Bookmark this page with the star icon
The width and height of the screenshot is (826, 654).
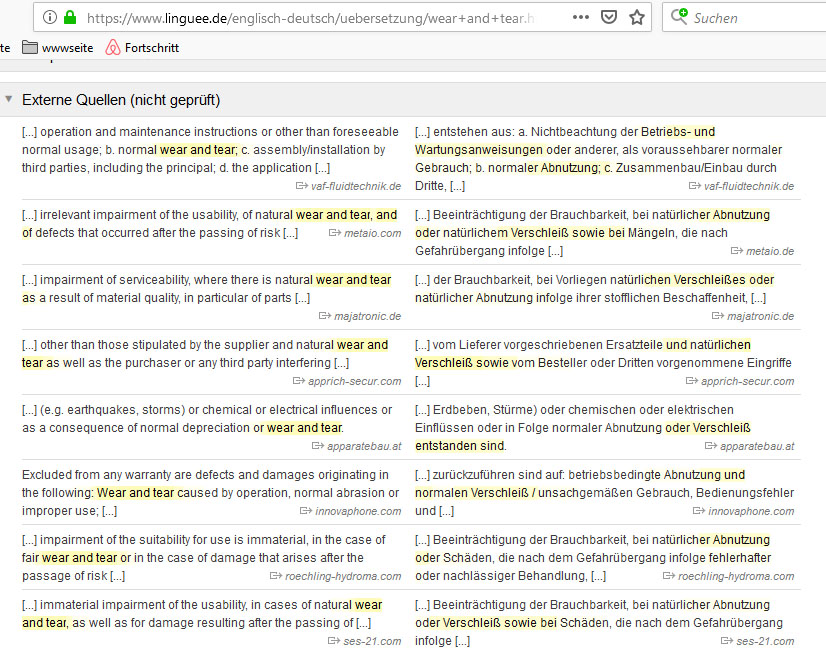637,18
